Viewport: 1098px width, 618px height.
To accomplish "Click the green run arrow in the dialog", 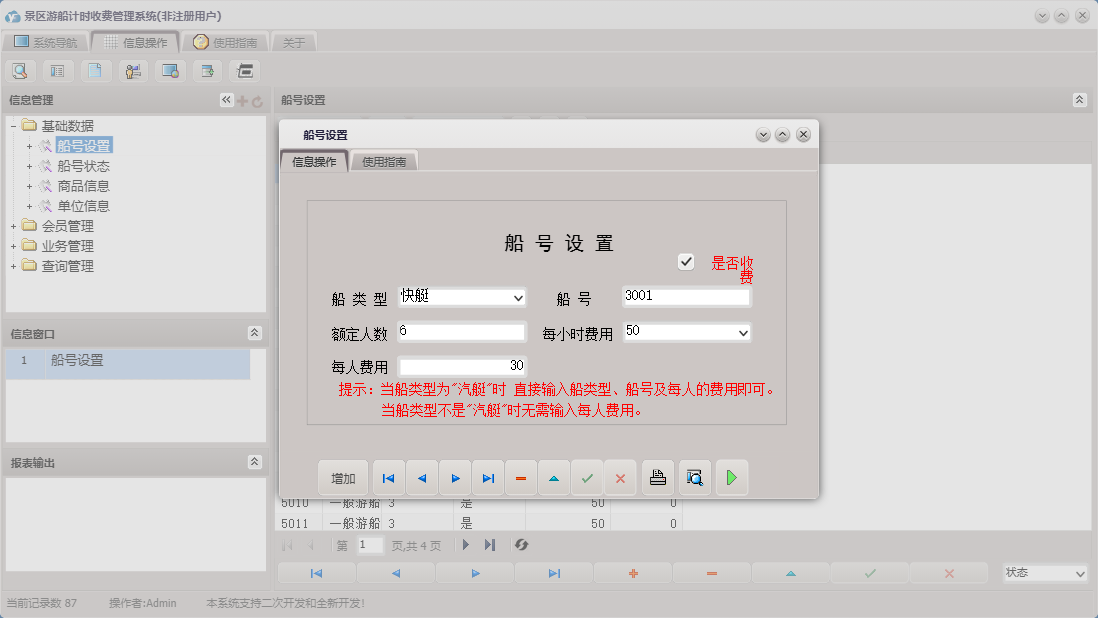I will click(731, 477).
